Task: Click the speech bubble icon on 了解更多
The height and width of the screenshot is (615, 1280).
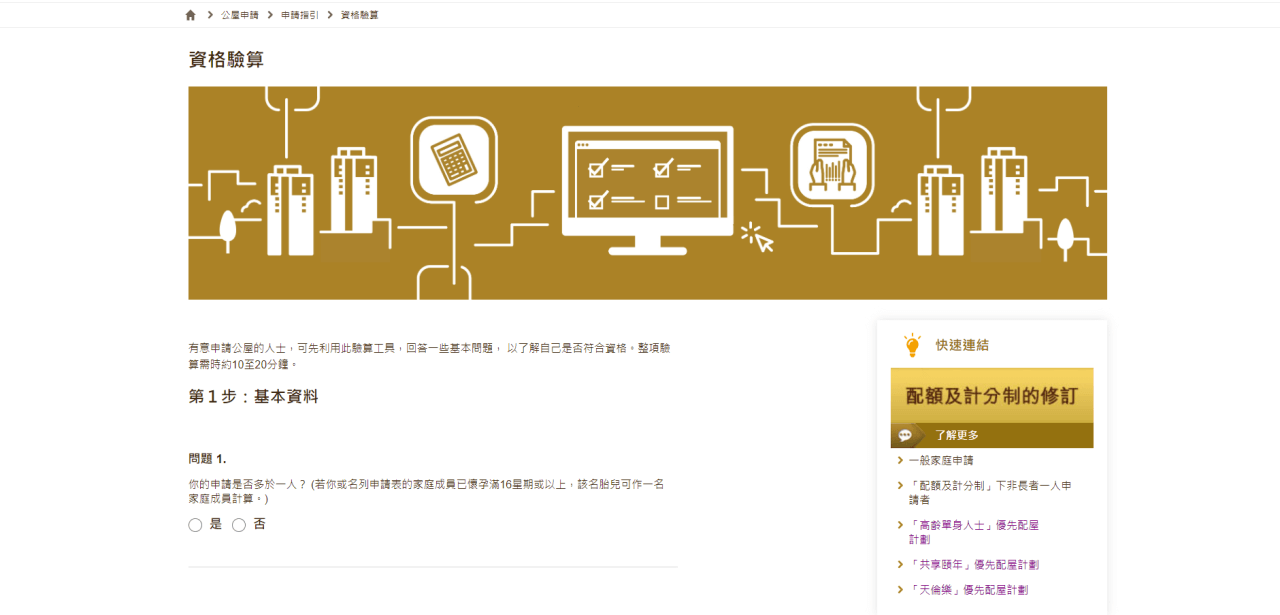Action: (905, 436)
